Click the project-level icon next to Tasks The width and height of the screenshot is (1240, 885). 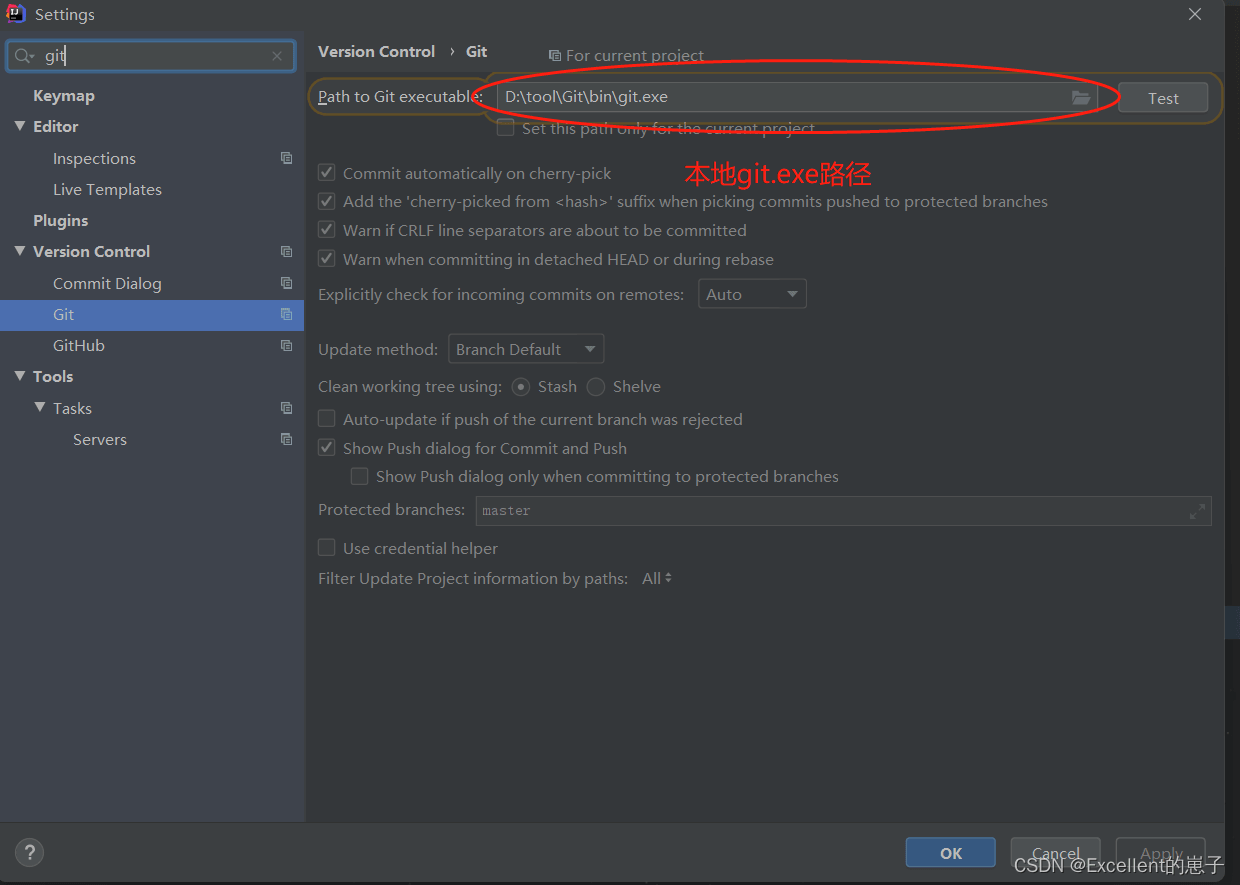pos(287,408)
